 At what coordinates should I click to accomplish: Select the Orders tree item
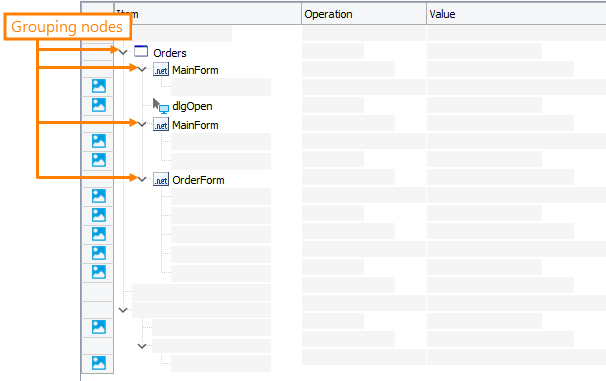170,53
